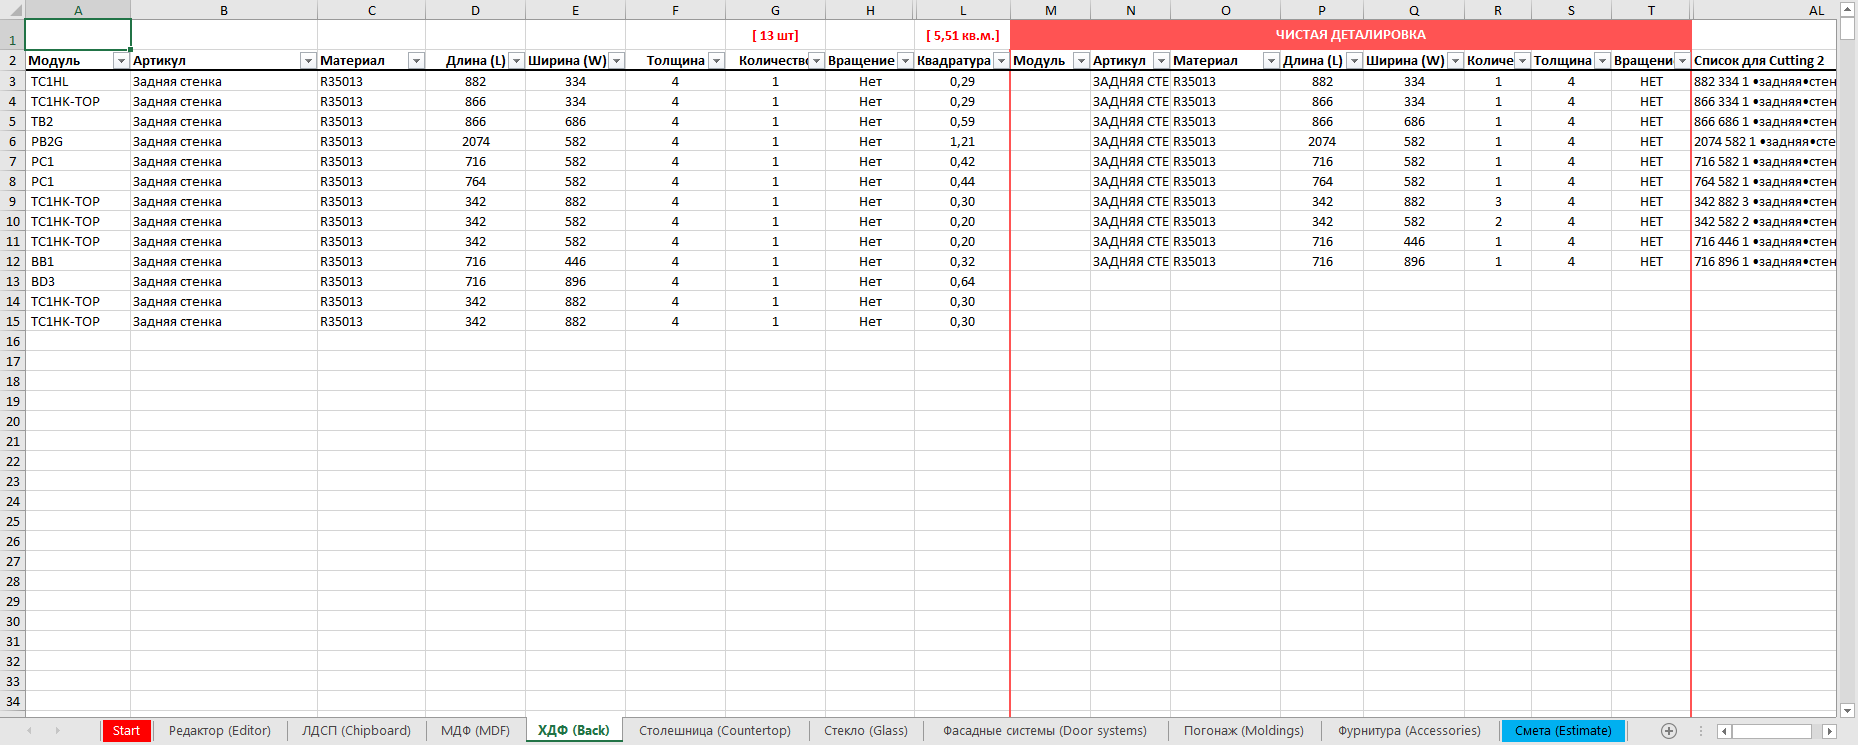
Task: Select row 13 header
Action: [12, 281]
